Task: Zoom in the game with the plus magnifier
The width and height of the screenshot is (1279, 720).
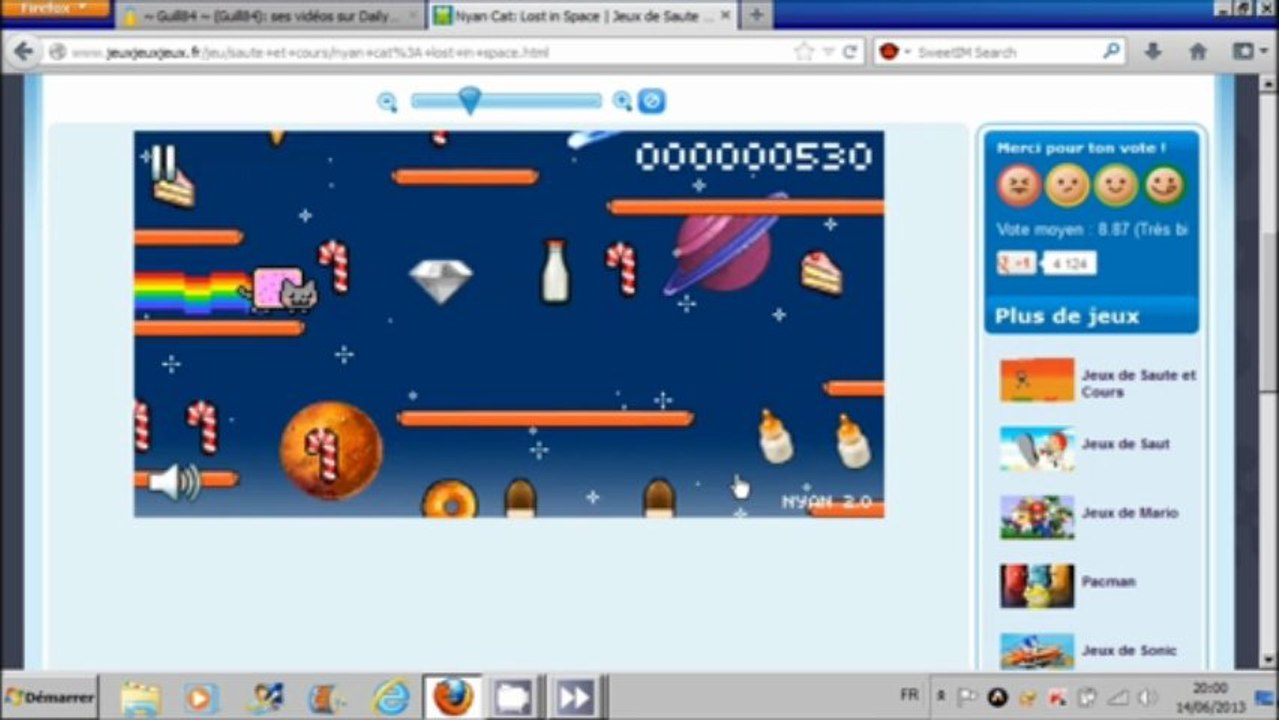Action: coord(622,101)
